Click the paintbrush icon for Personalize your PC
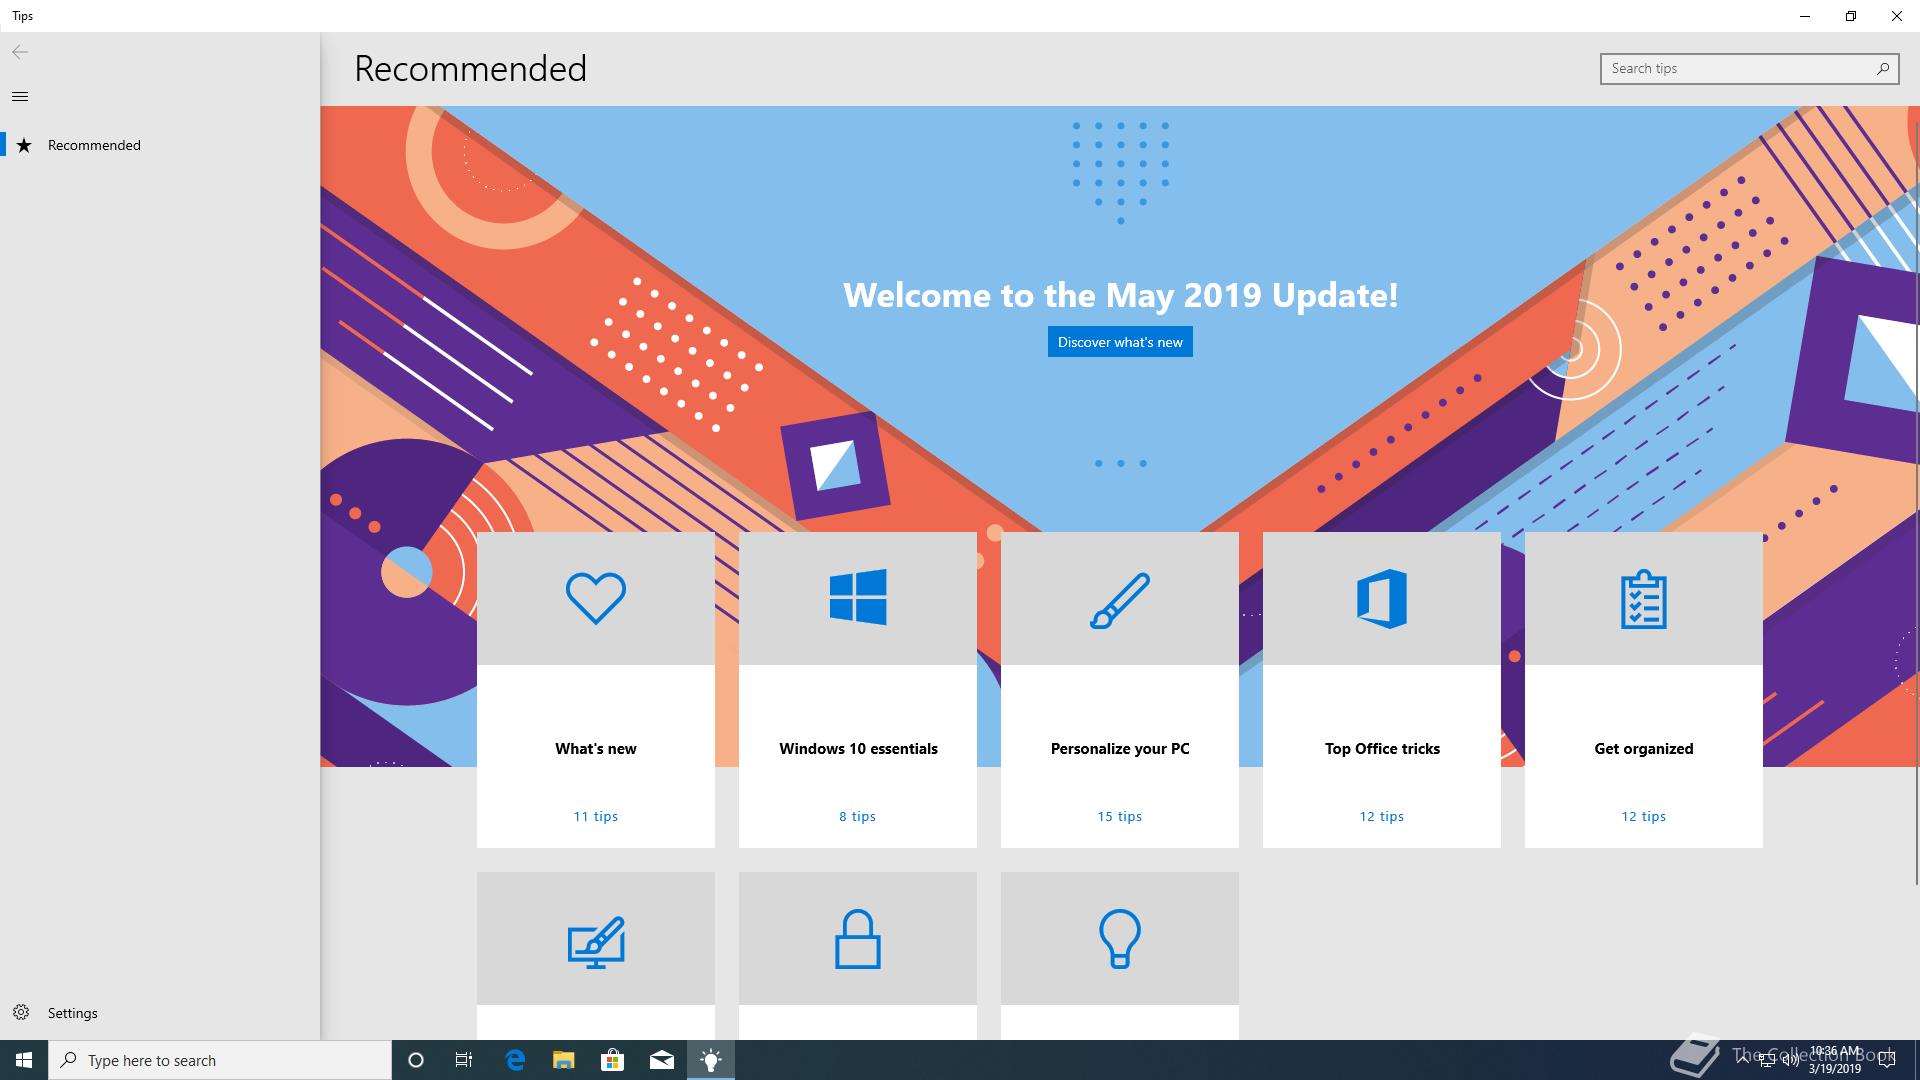Image resolution: width=1920 pixels, height=1080 pixels. coord(1119,600)
